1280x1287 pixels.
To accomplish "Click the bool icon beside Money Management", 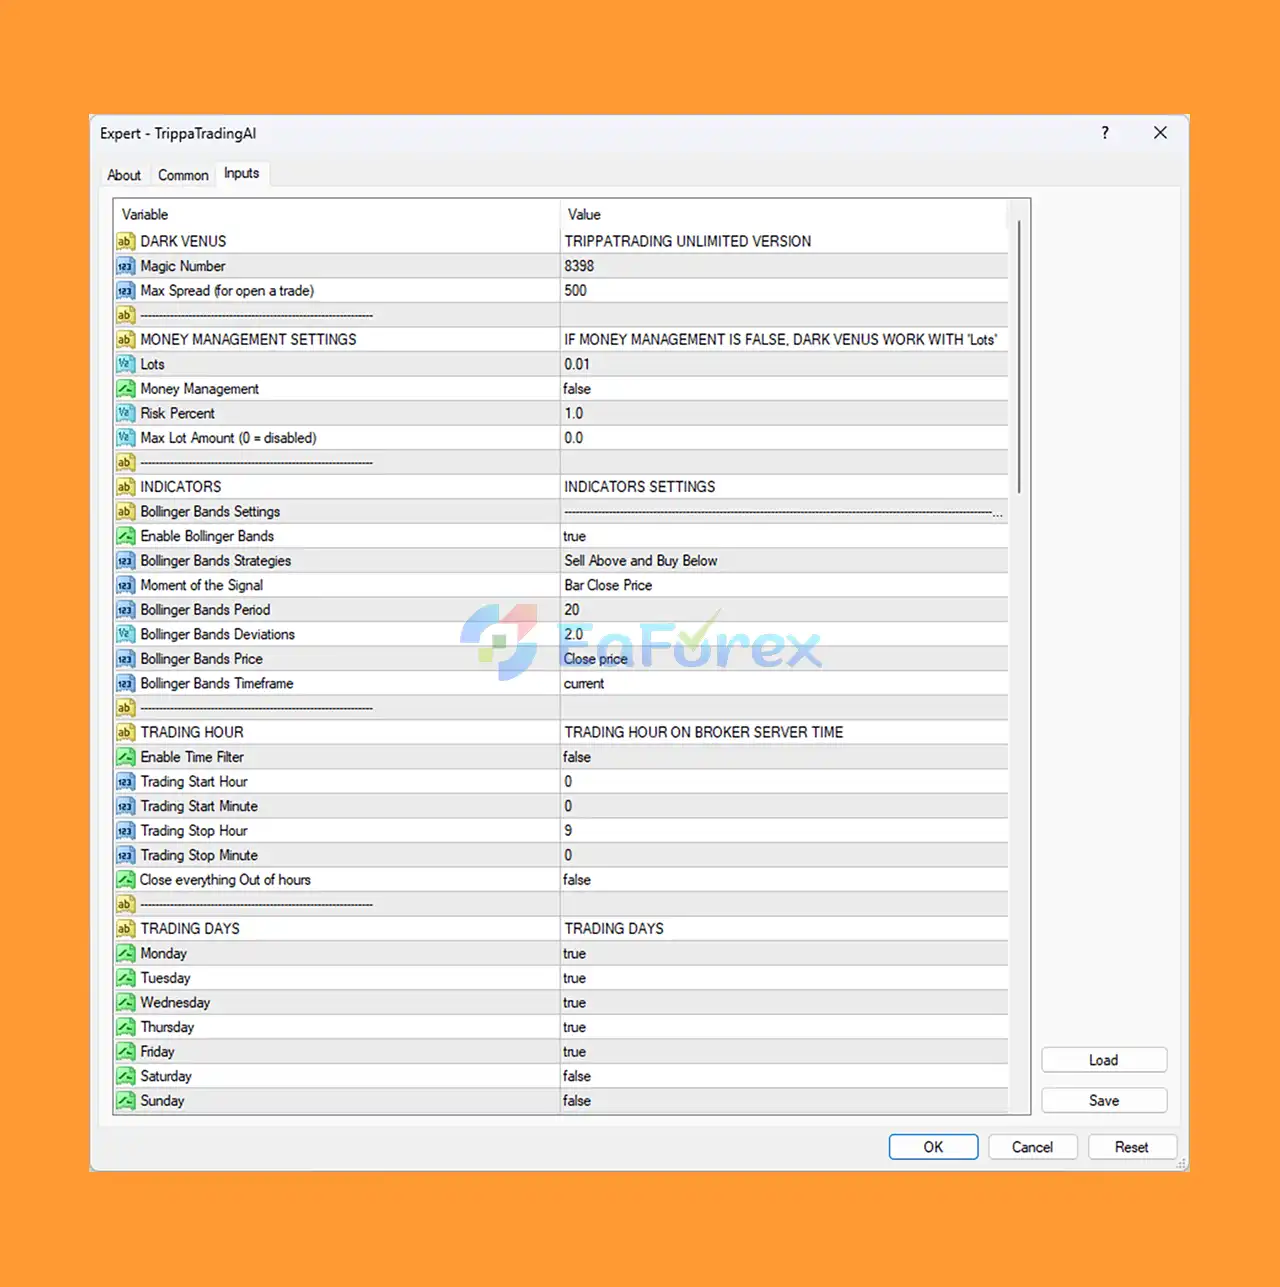I will [x=125, y=388].
